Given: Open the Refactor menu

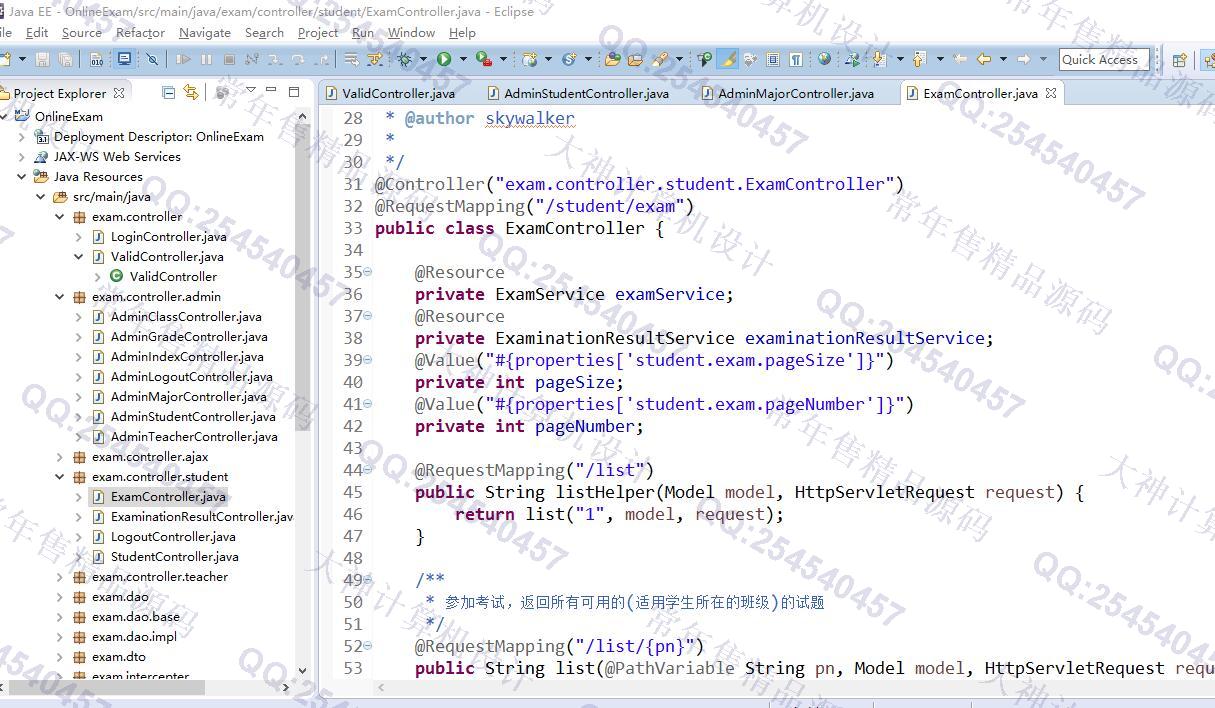Looking at the screenshot, I should [x=140, y=32].
